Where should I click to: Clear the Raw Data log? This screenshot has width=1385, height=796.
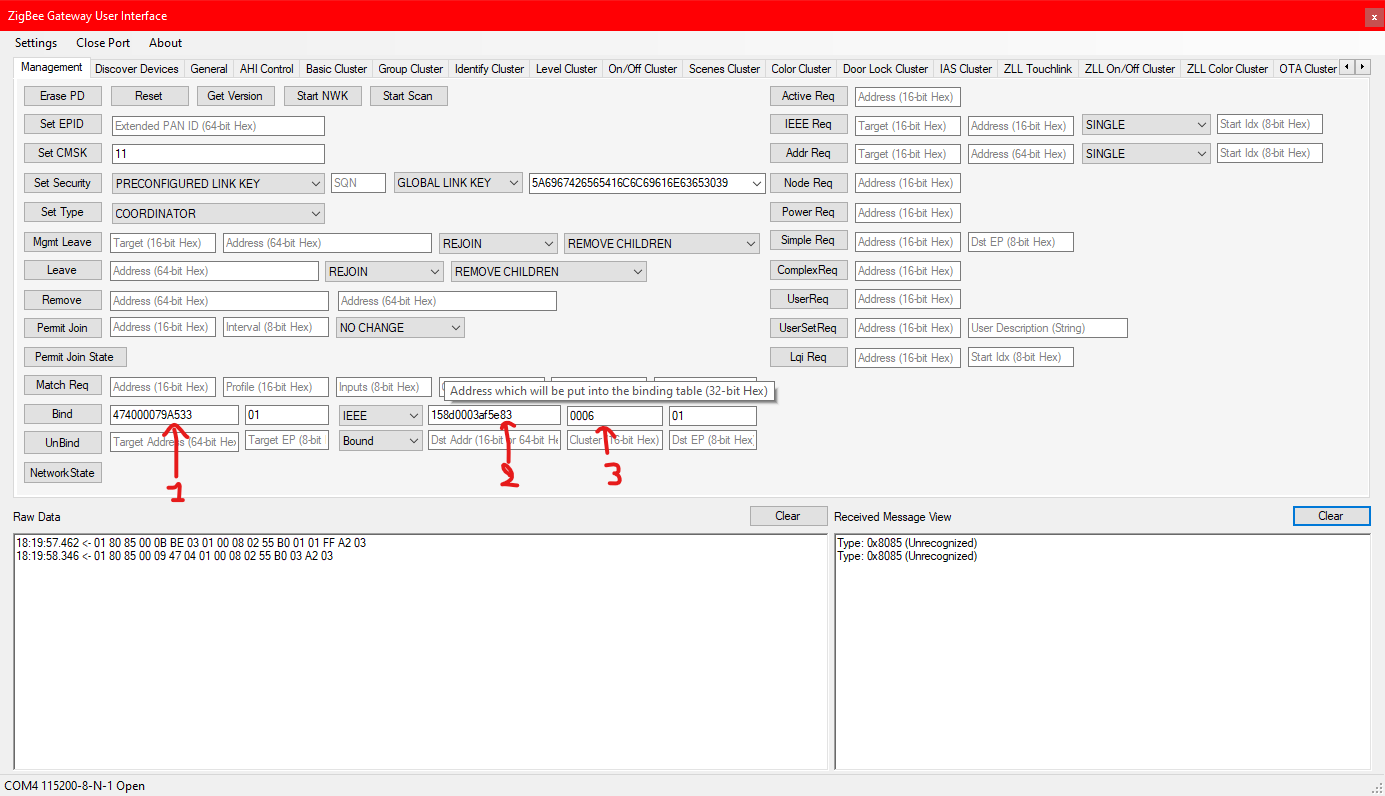coord(788,516)
